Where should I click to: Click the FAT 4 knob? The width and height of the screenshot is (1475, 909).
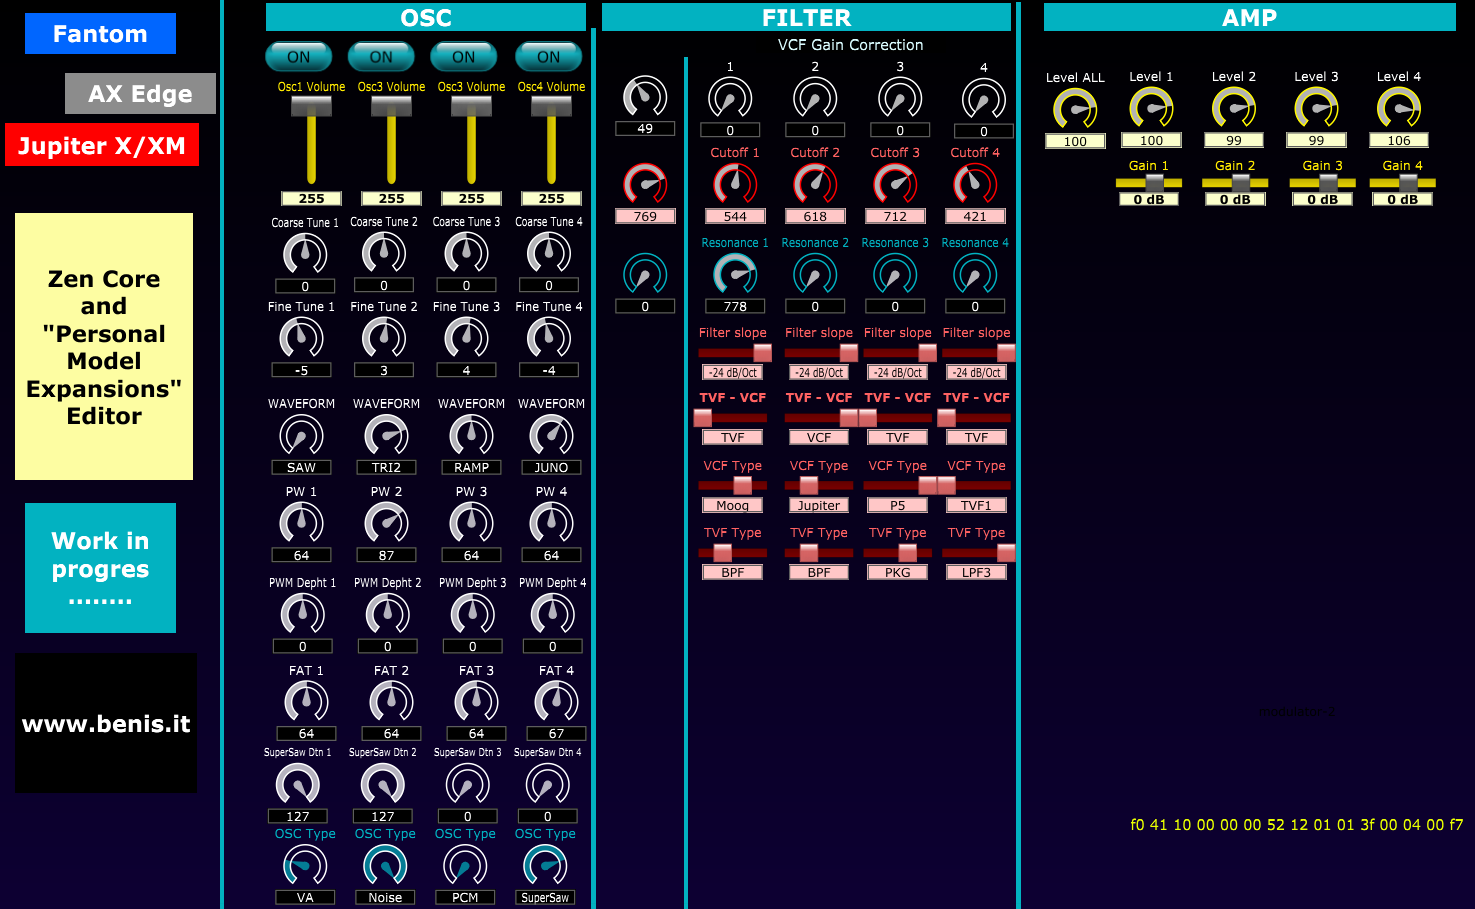(556, 701)
